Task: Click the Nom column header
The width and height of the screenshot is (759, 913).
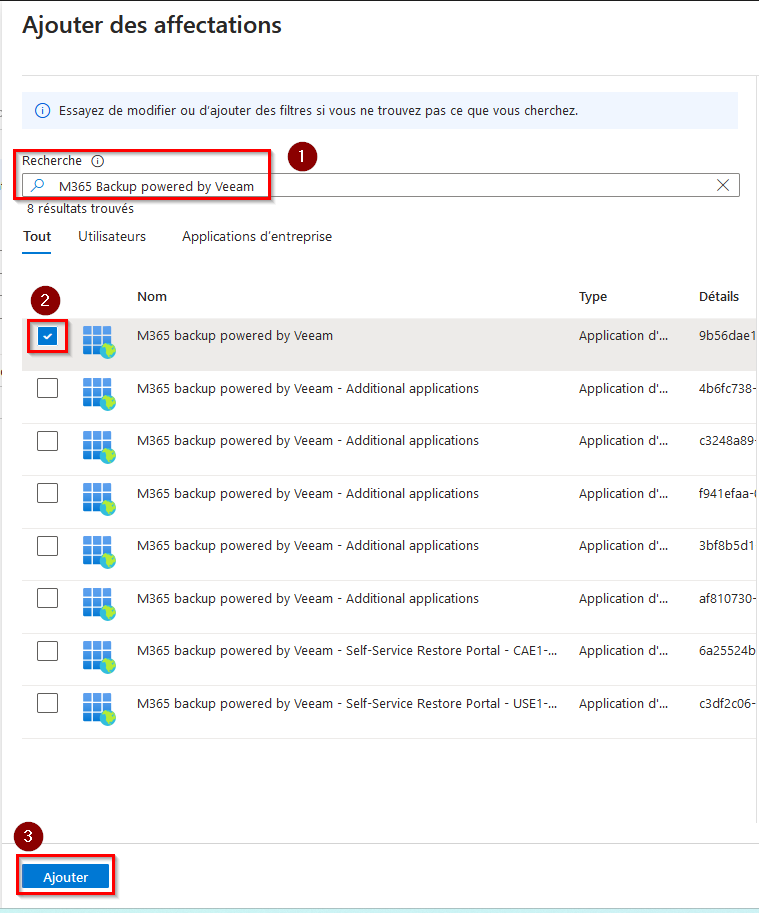Action: click(152, 296)
